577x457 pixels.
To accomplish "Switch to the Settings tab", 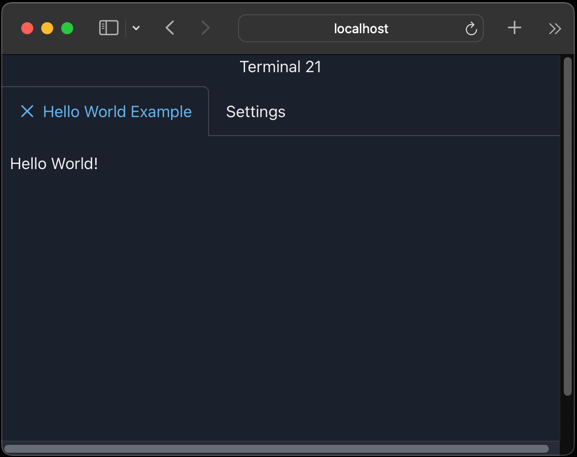I will (256, 112).
